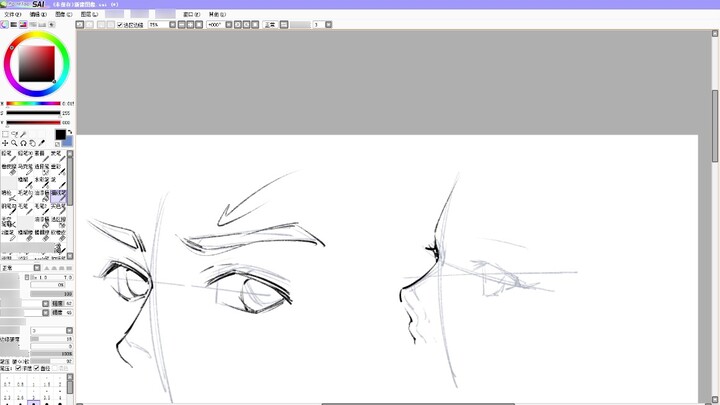Select the first sharp brush edge shape
Screen dimensions: 720x405
click(x=46, y=268)
